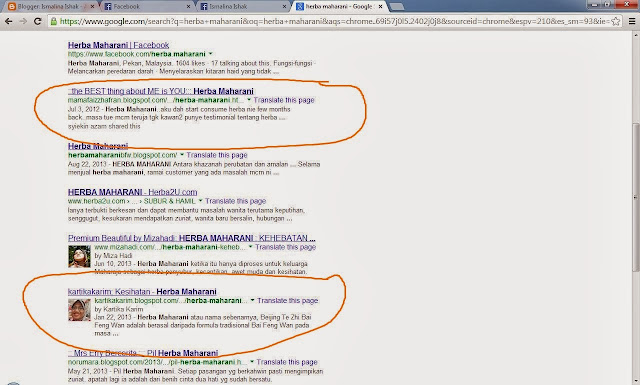Bookmark this page with the star icon
The image size is (640, 385).
pos(616,21)
